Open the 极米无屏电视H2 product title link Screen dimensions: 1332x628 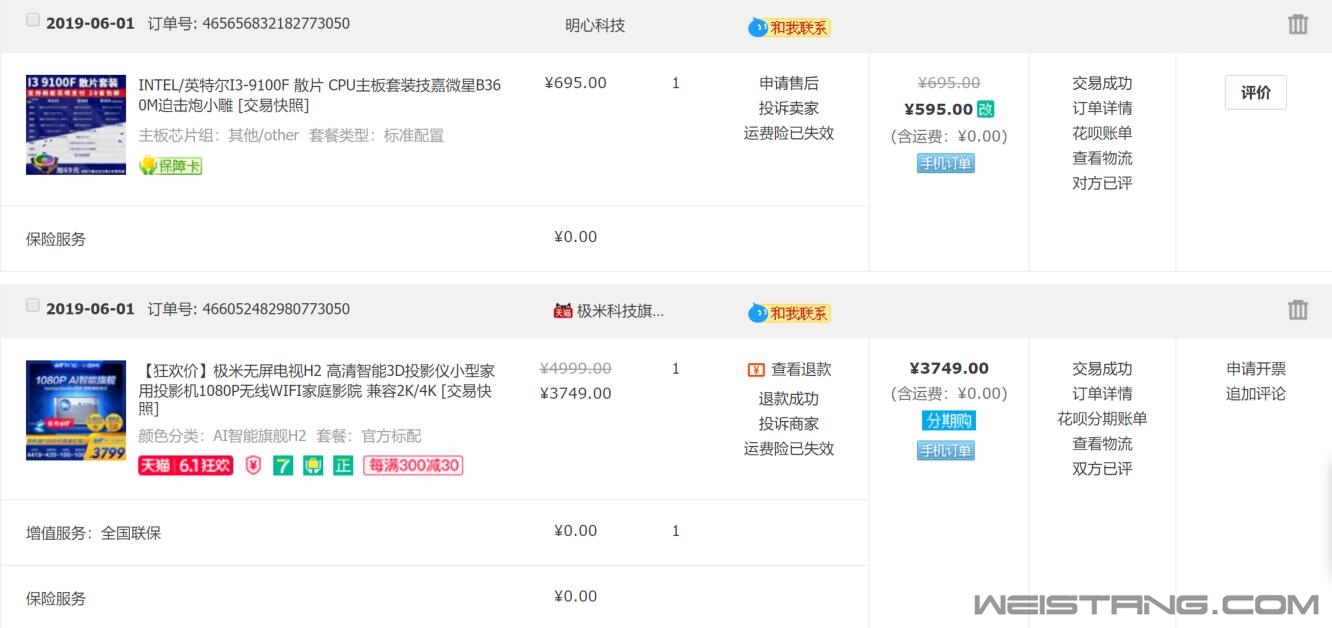point(316,390)
